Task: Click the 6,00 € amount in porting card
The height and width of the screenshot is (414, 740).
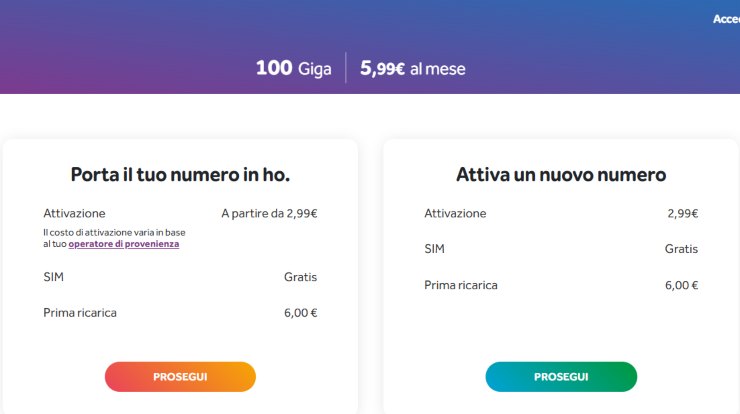Action: [300, 313]
